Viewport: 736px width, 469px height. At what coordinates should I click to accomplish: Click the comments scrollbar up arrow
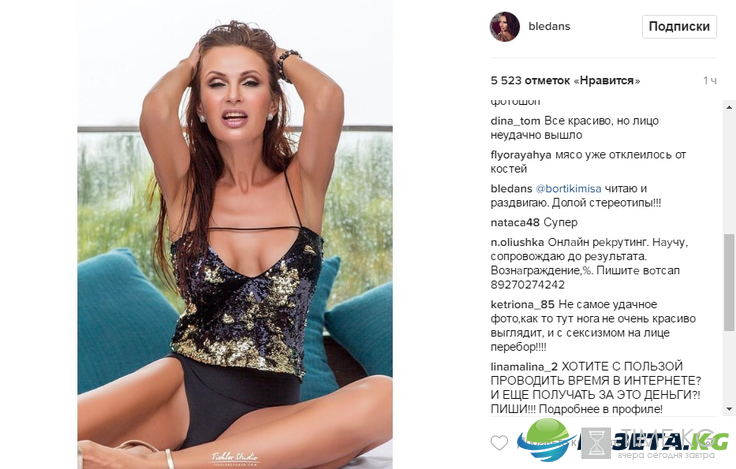coord(729,108)
